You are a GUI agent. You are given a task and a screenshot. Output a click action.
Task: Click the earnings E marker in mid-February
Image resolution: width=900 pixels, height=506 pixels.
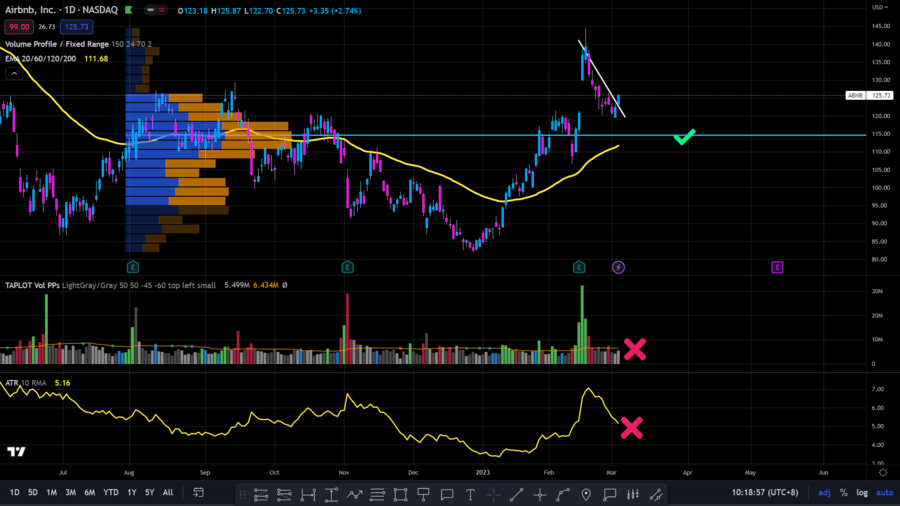(579, 267)
